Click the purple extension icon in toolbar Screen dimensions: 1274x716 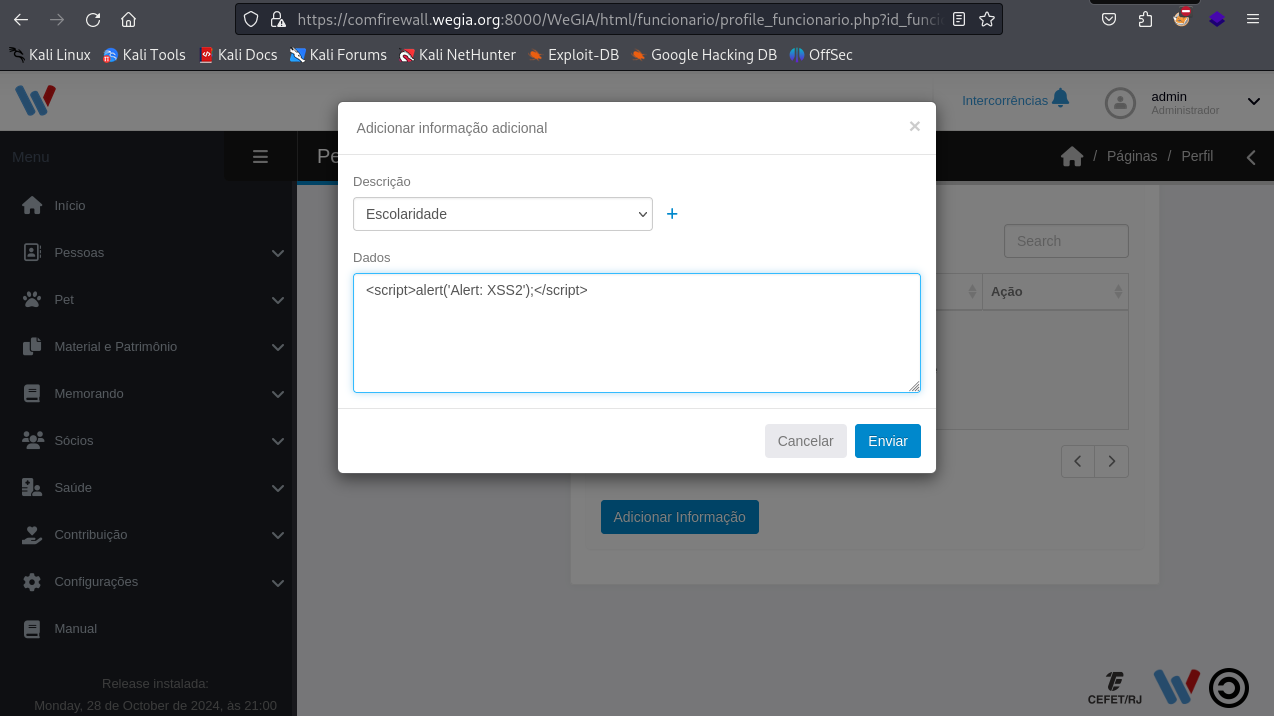(1217, 19)
